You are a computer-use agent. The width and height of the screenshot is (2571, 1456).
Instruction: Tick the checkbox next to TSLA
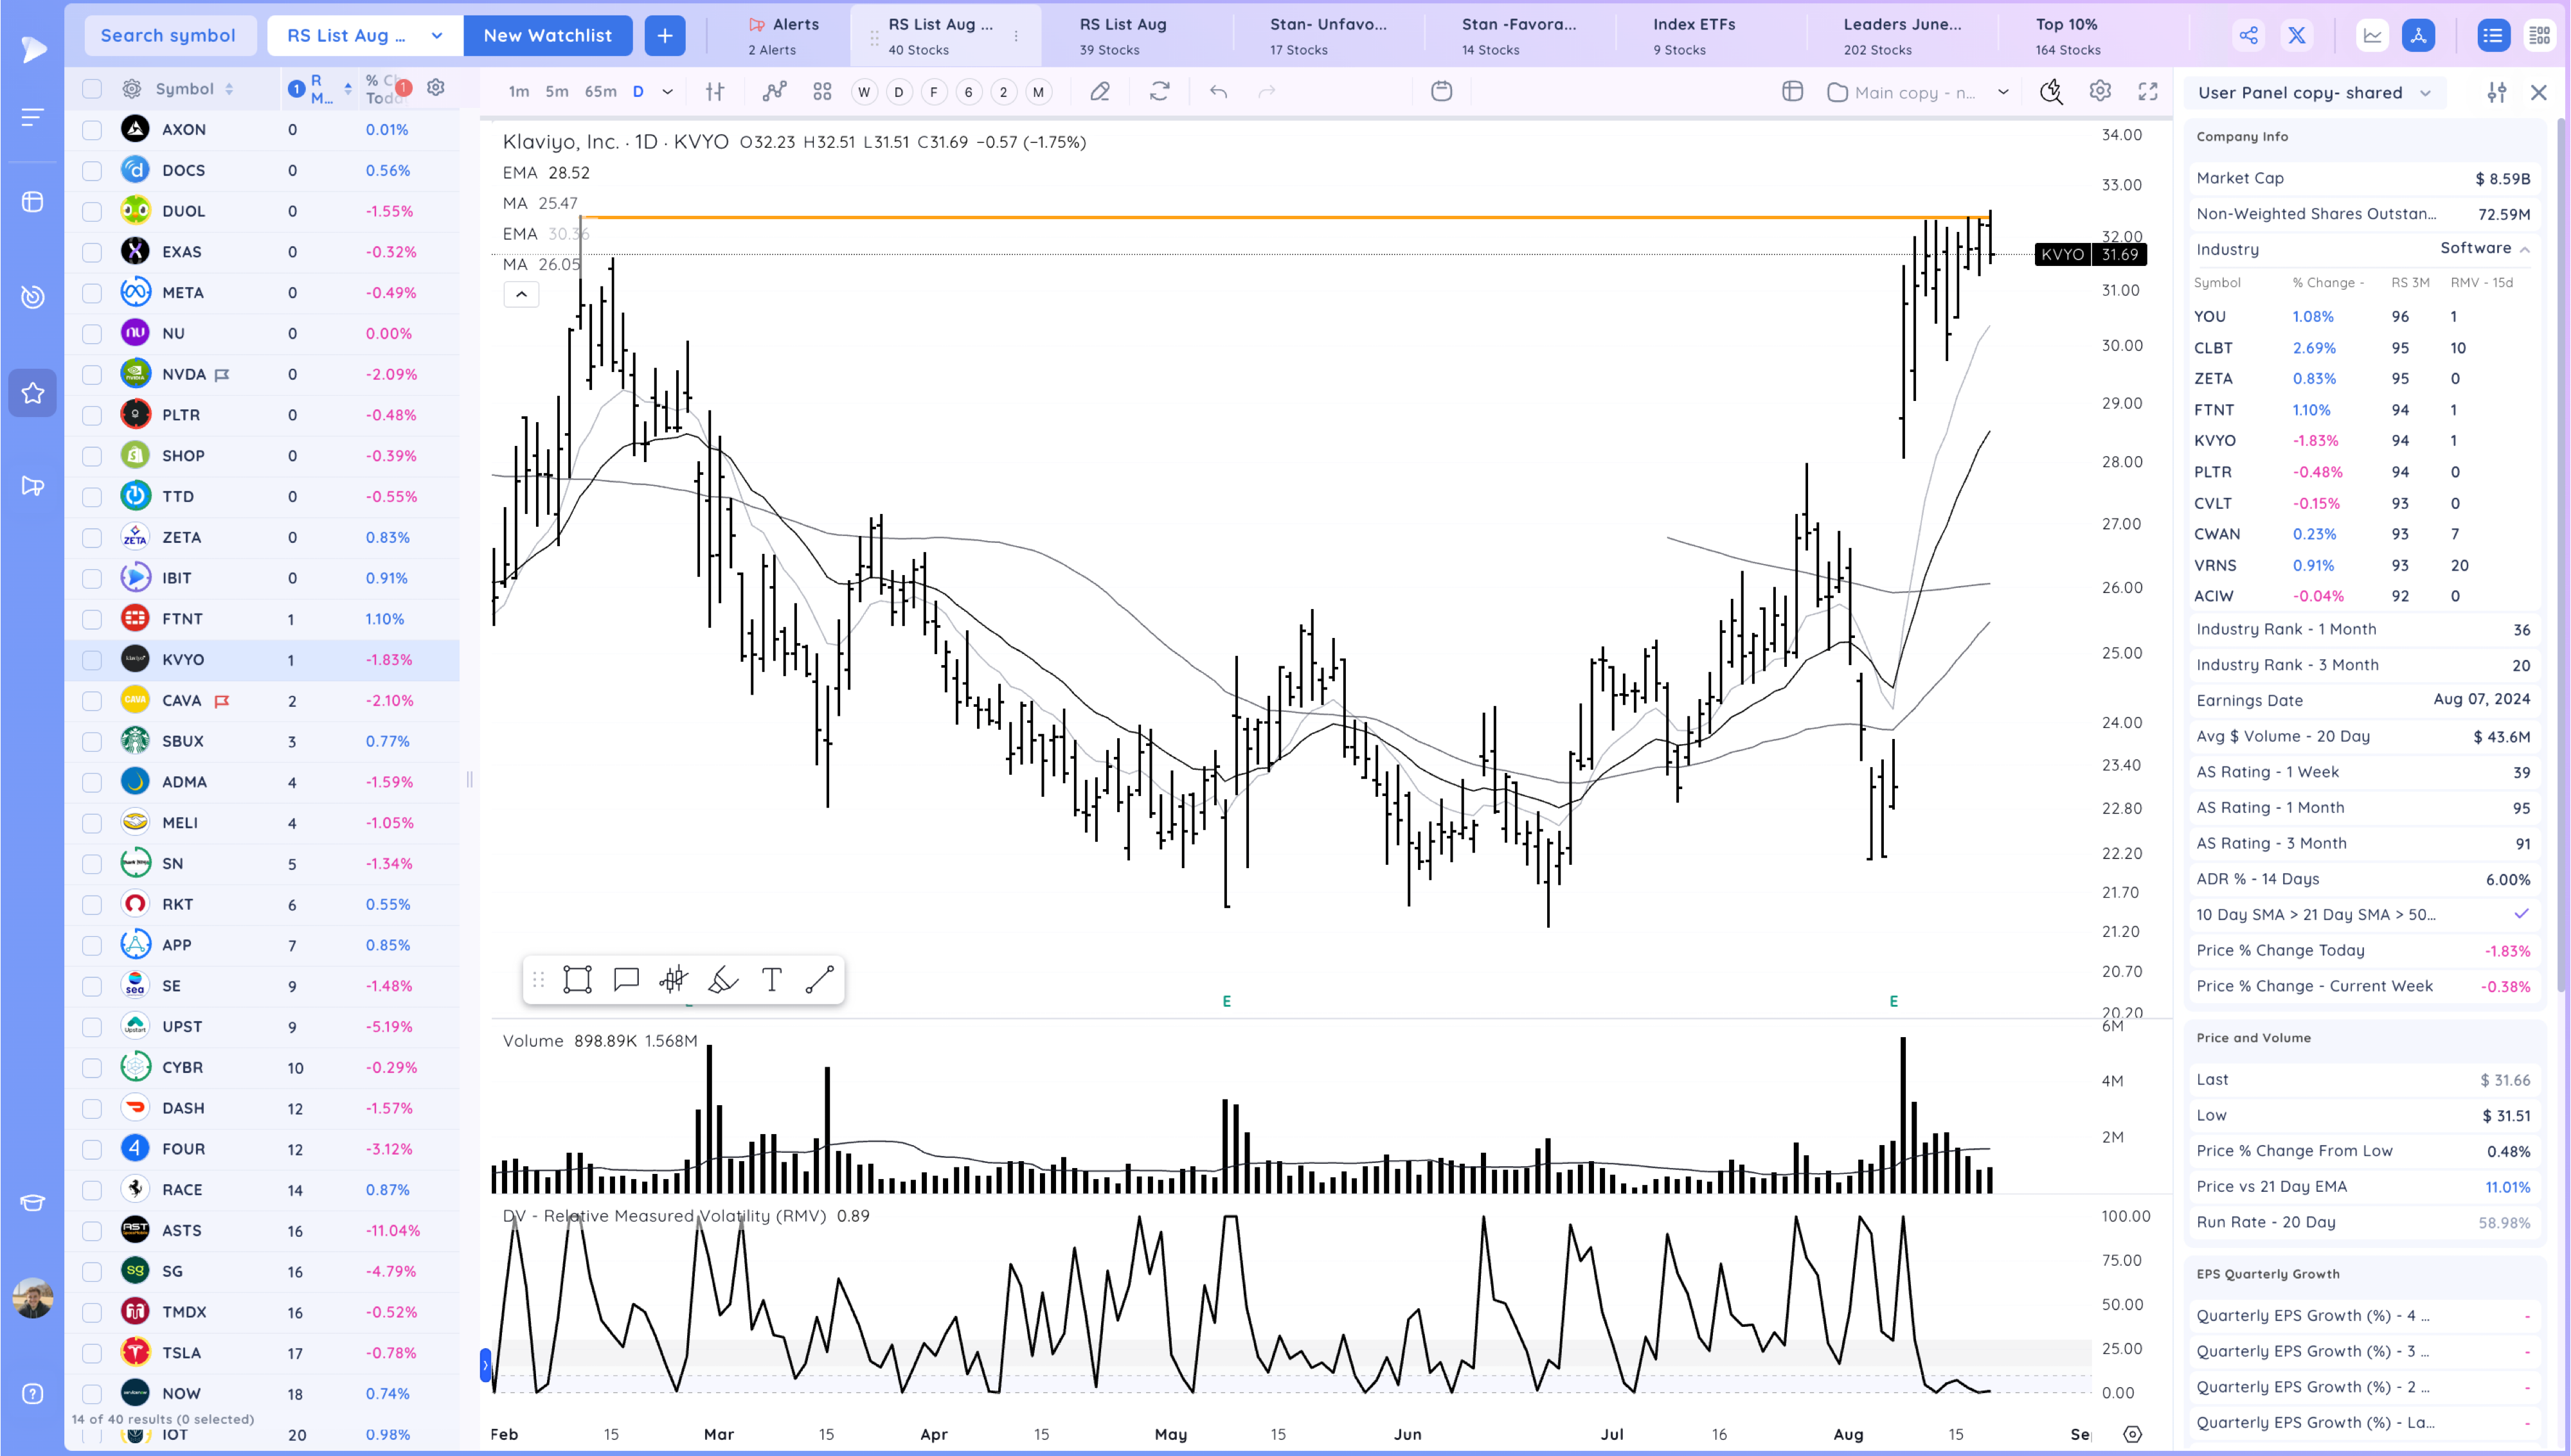point(92,1353)
